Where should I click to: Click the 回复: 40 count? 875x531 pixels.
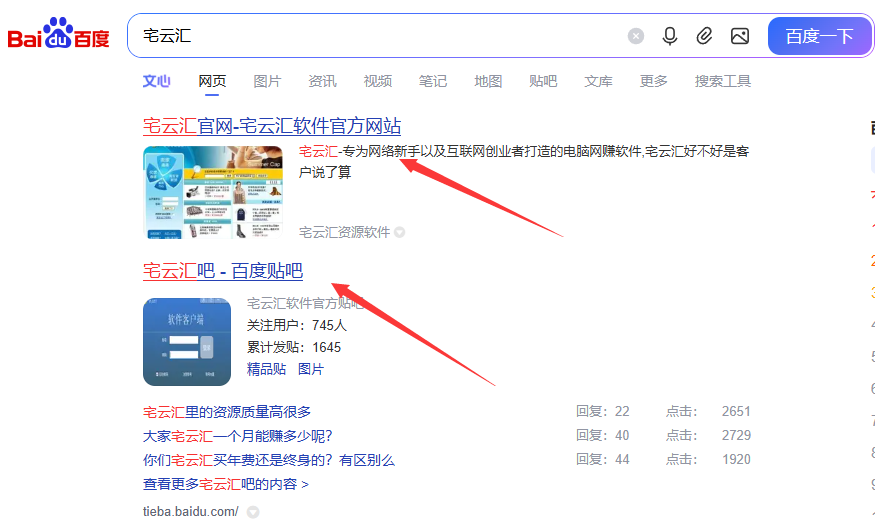603,436
